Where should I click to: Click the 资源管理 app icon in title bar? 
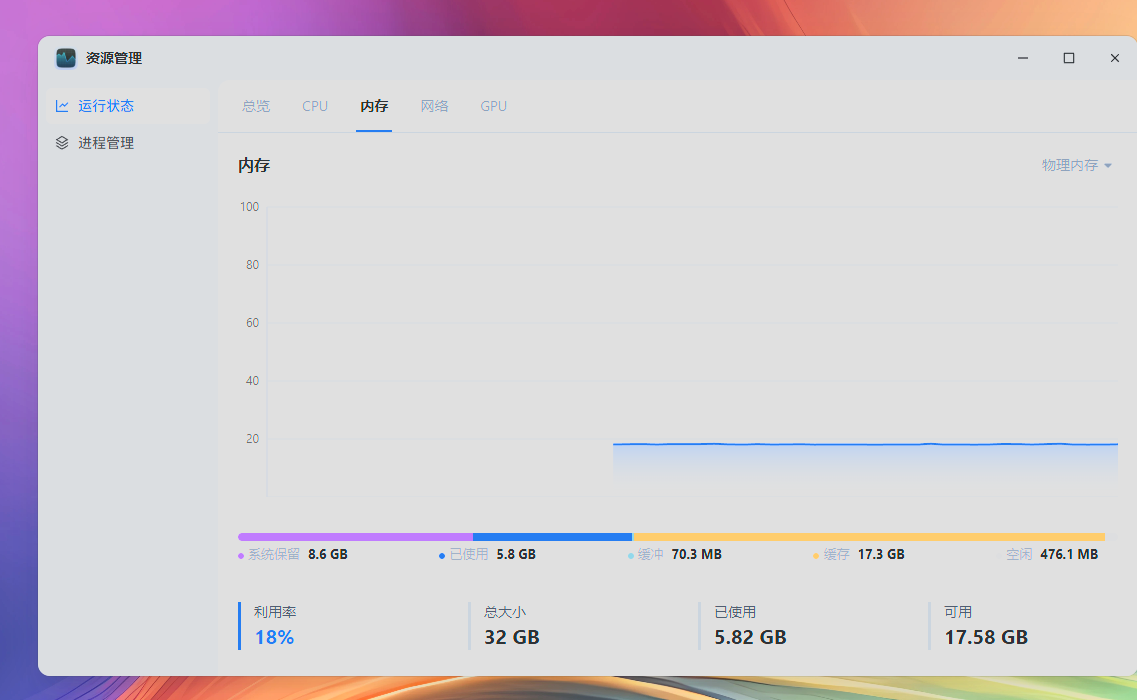pyautogui.click(x=66, y=58)
